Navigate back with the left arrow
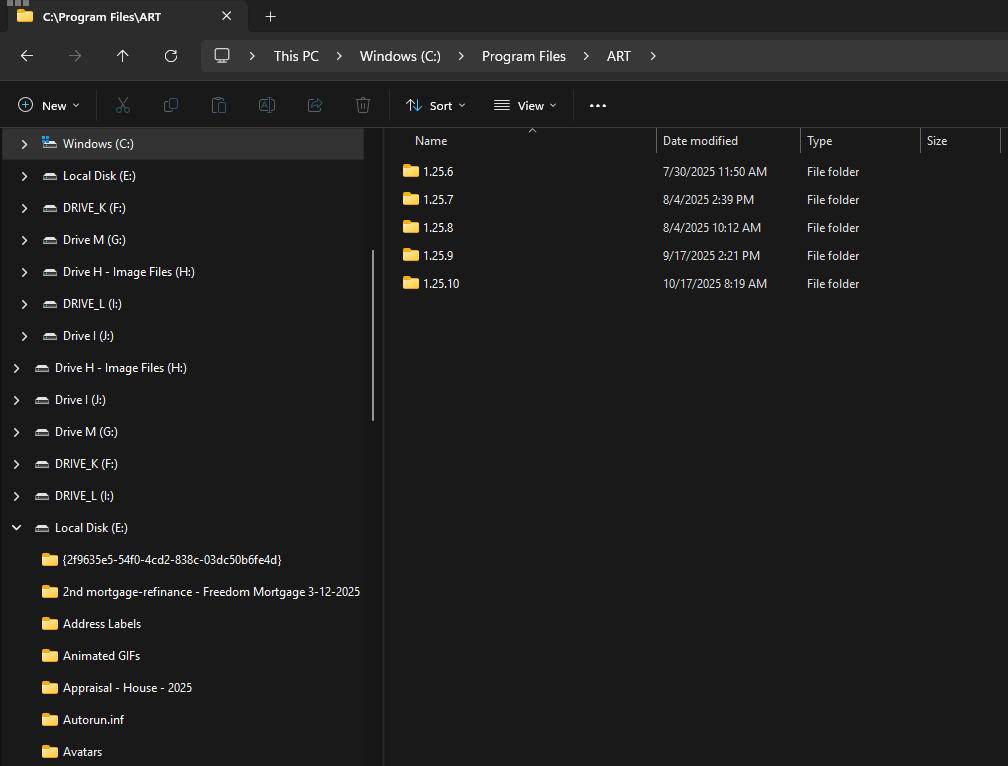The width and height of the screenshot is (1008, 766). click(27, 56)
